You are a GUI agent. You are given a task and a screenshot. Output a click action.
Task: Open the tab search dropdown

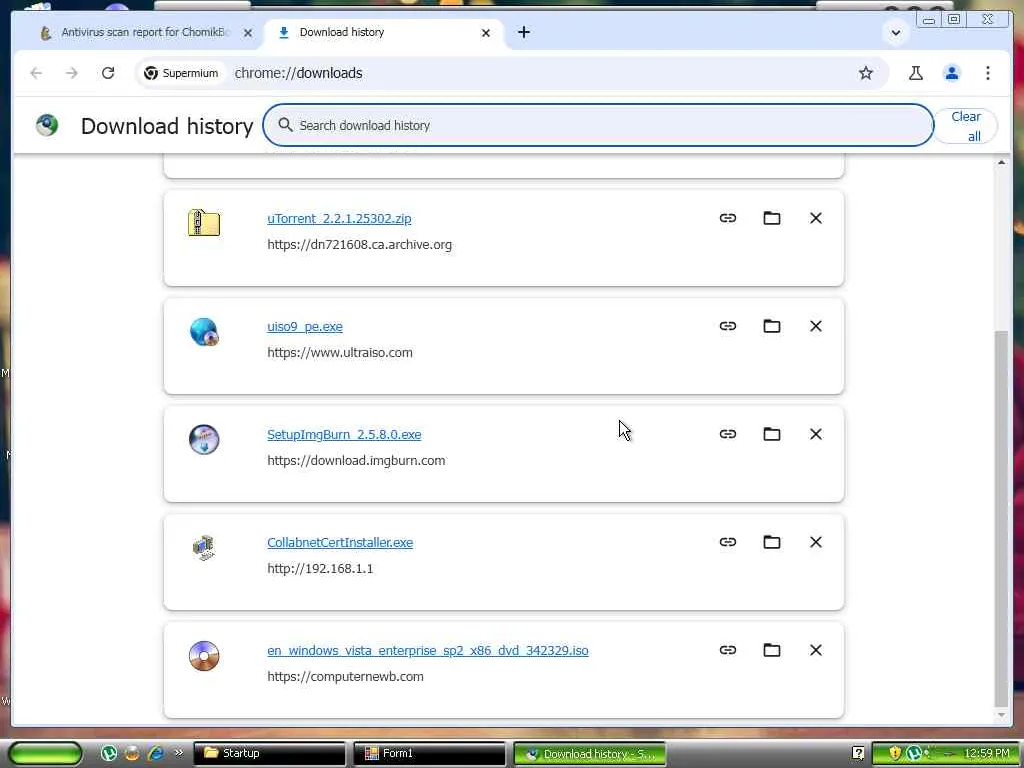(895, 32)
